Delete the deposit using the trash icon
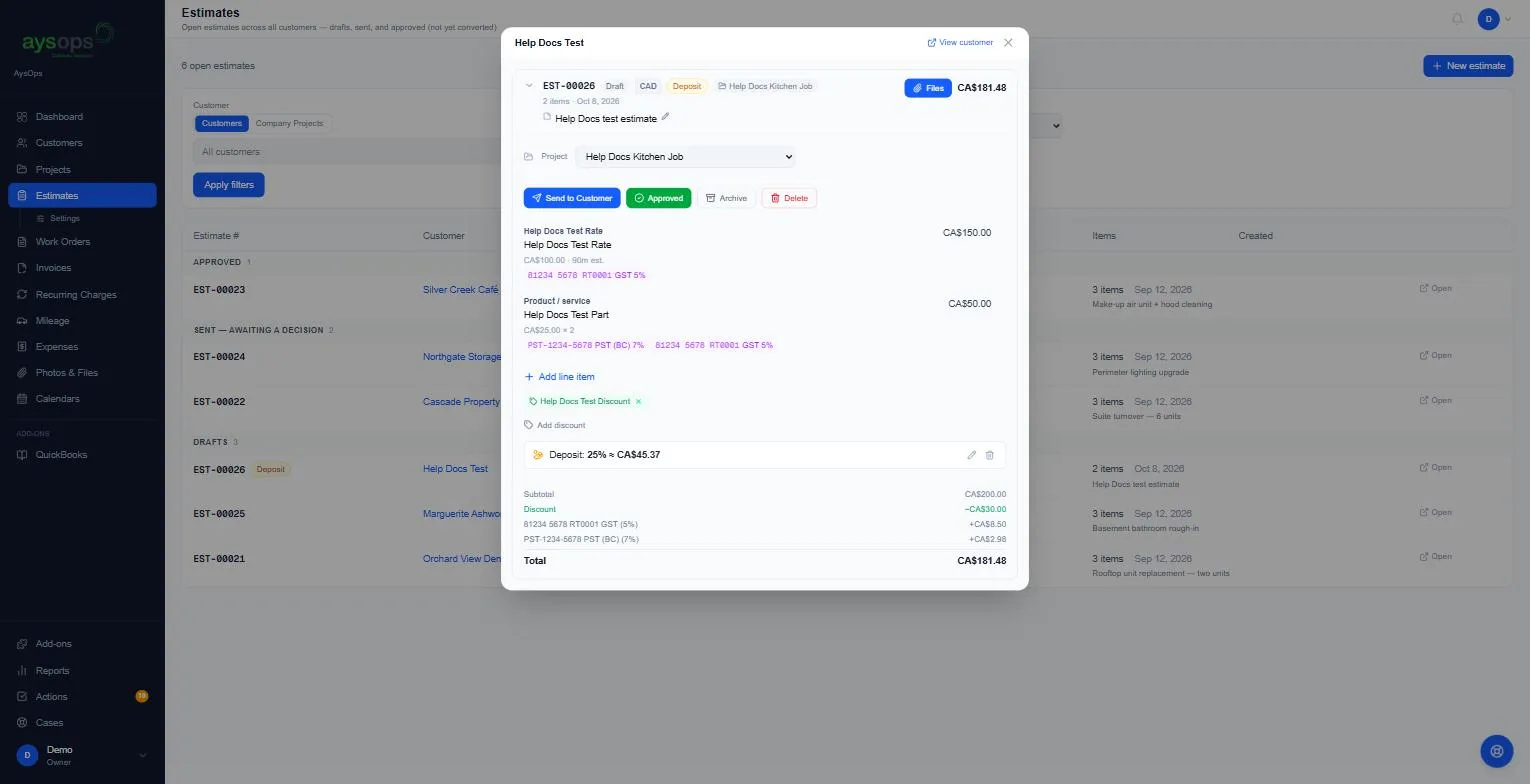Image resolution: width=1530 pixels, height=784 pixels. [990, 455]
